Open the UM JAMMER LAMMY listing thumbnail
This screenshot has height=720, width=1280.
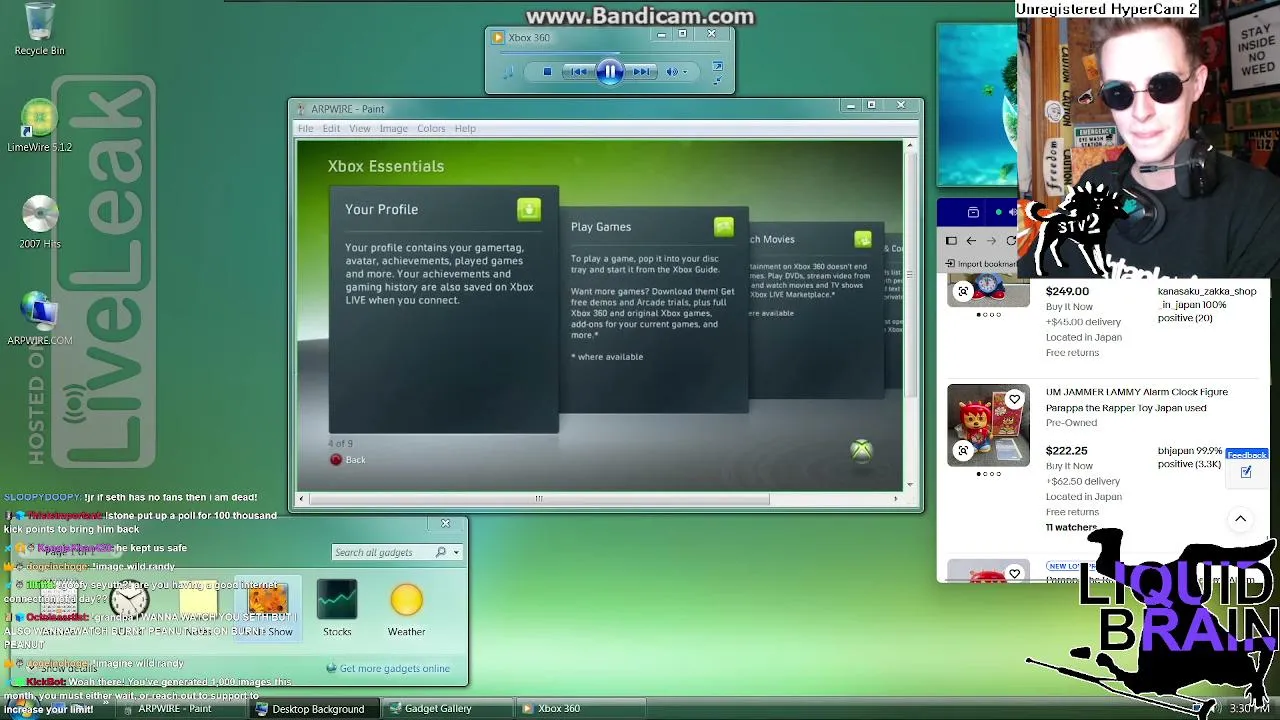pos(988,425)
